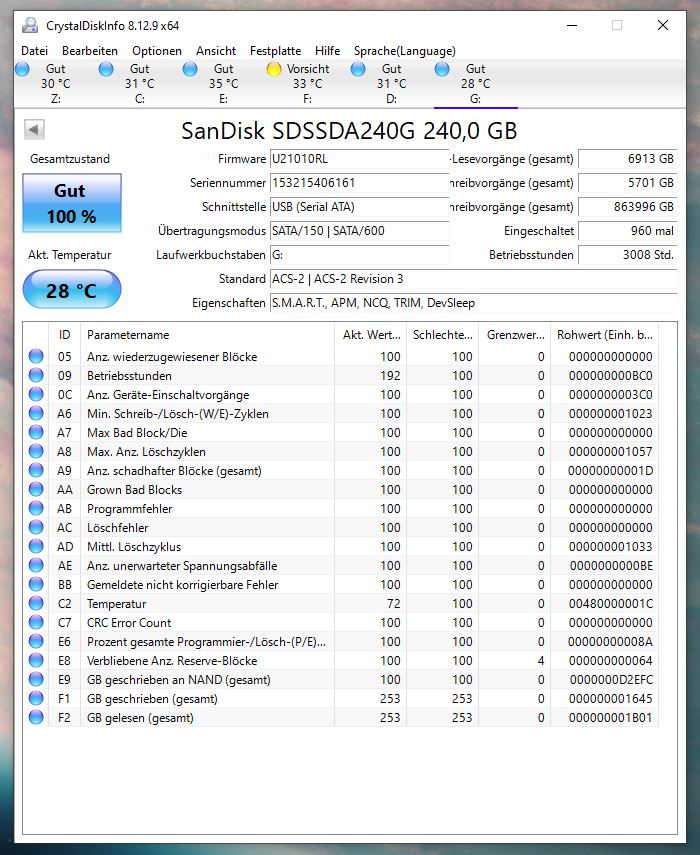Select drive C: status icon
This screenshot has width=700, height=855.
click(106, 69)
